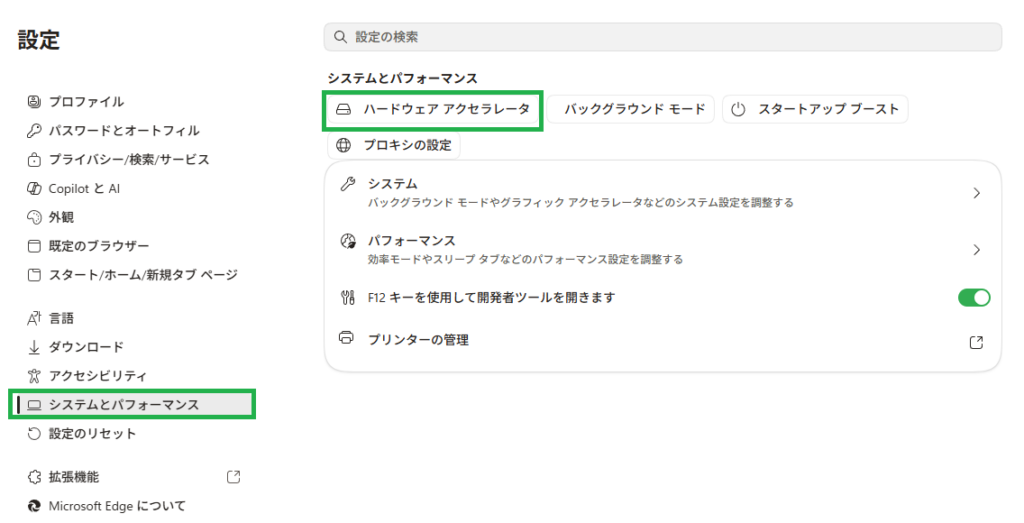The image size is (1024, 523).
Task: Click the power icon on スタートアップ ブースト
Action: pos(738,109)
